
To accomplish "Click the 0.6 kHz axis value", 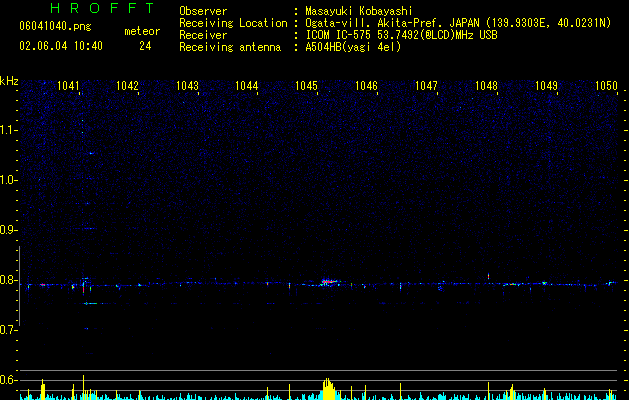I will (x=9, y=380).
